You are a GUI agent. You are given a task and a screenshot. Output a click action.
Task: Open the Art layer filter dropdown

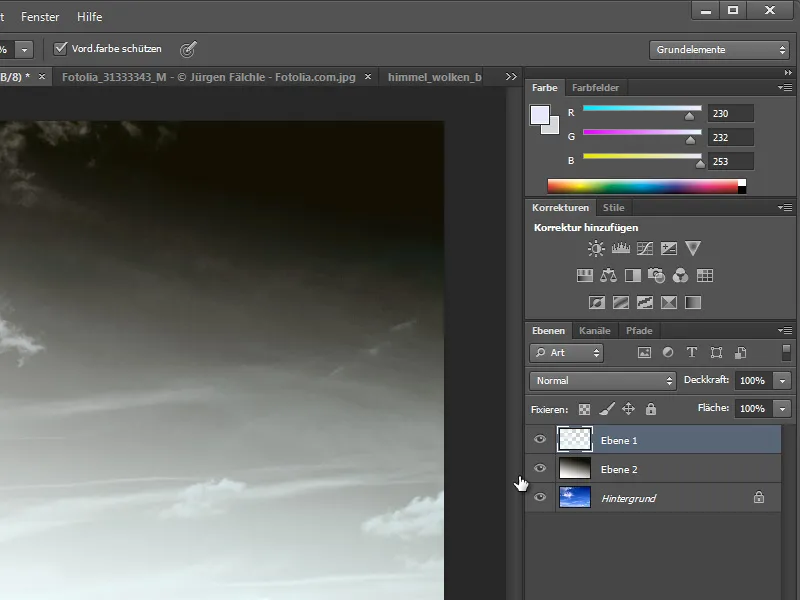coord(567,353)
